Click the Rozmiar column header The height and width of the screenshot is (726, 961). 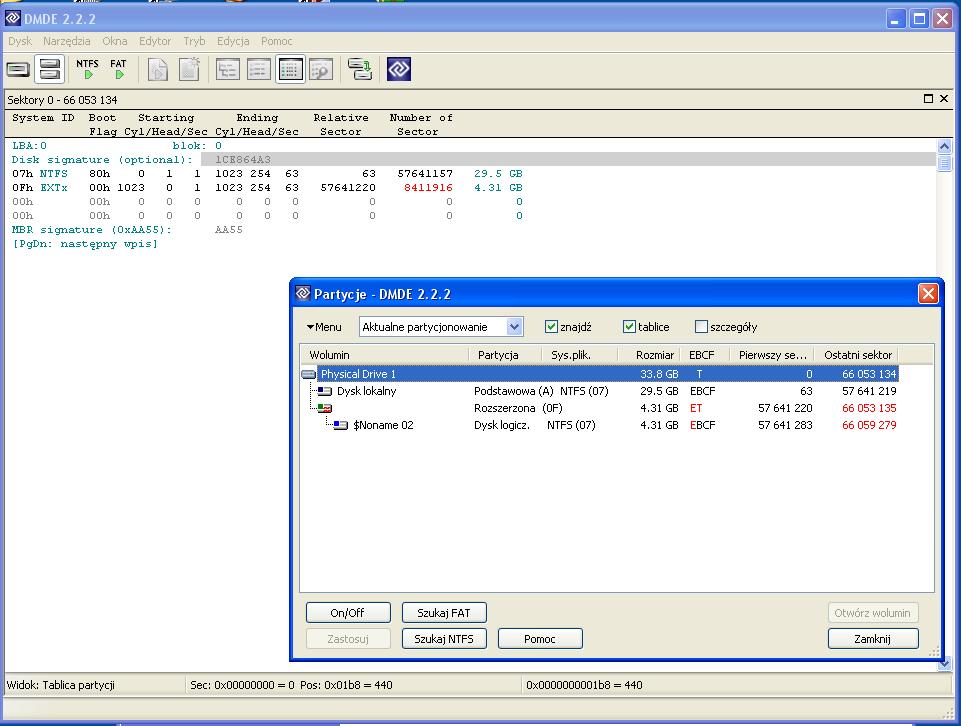coord(650,355)
